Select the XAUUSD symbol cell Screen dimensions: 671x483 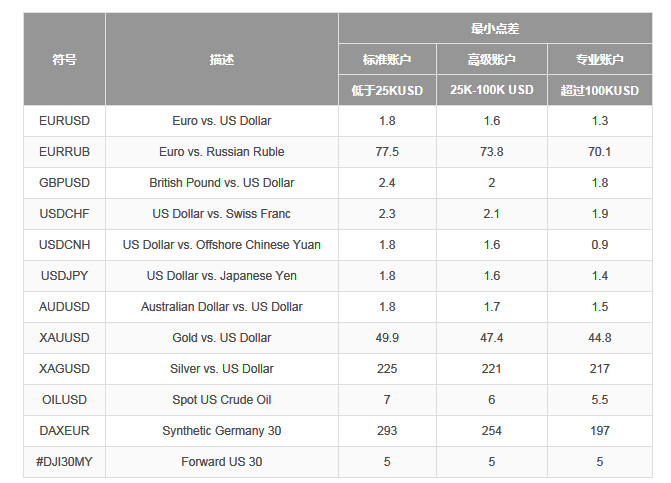tap(64, 338)
